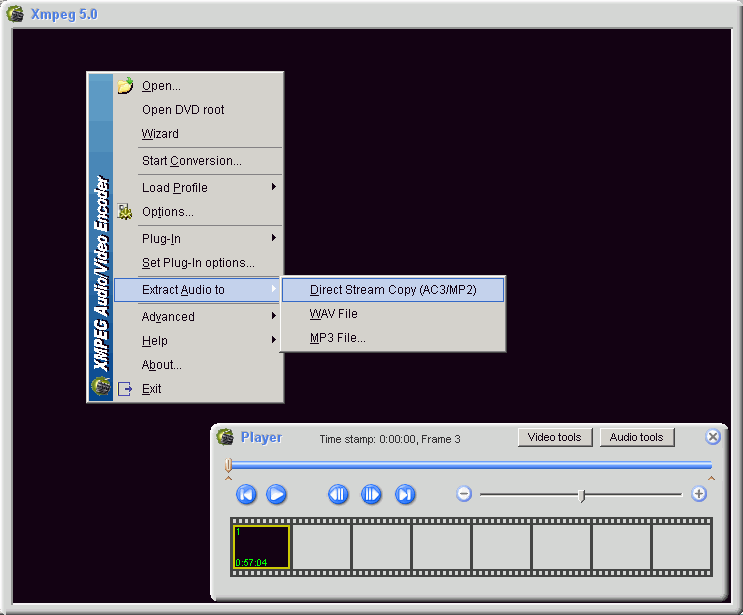Viewport: 743px width, 615px height.
Task: Click the right selection marker under seek bar
Action: coord(711,478)
